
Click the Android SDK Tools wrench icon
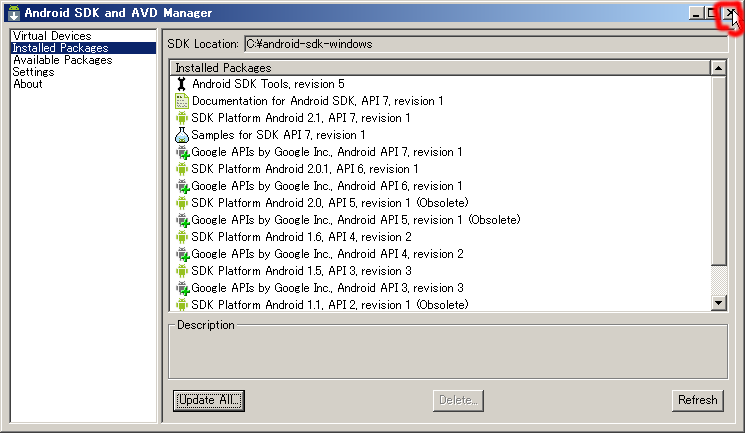181,84
